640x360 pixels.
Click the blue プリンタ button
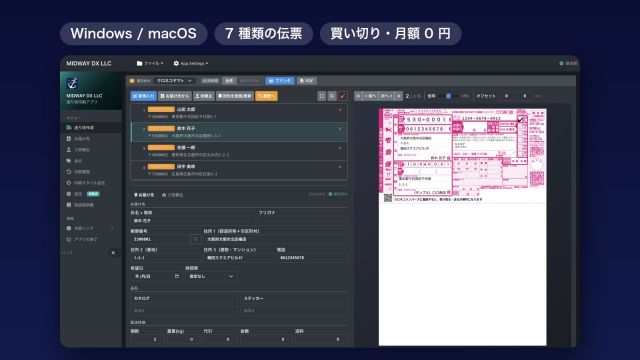click(x=280, y=81)
